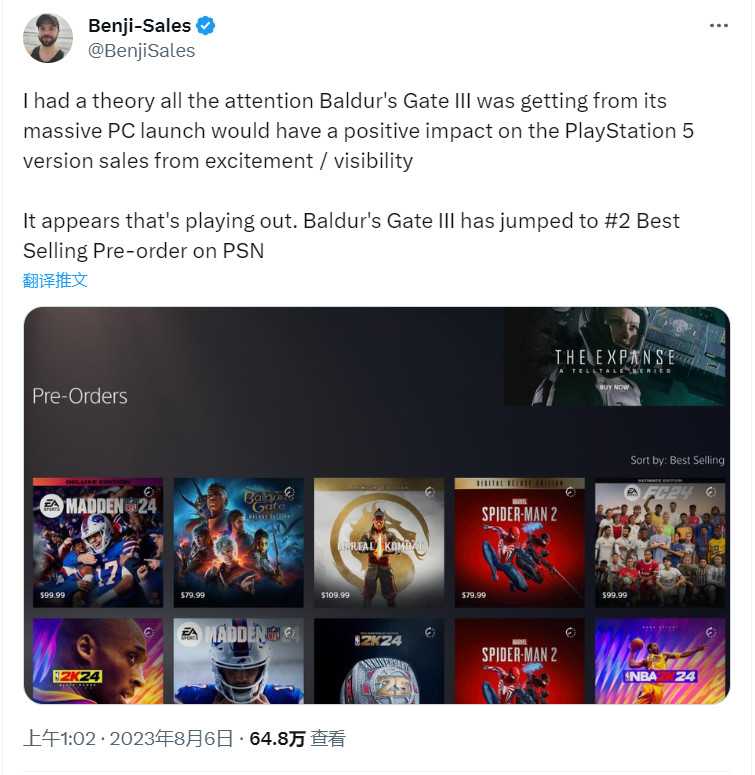Click The Expanse Buy Now banner
755x775 pixels.
[x=617, y=357]
